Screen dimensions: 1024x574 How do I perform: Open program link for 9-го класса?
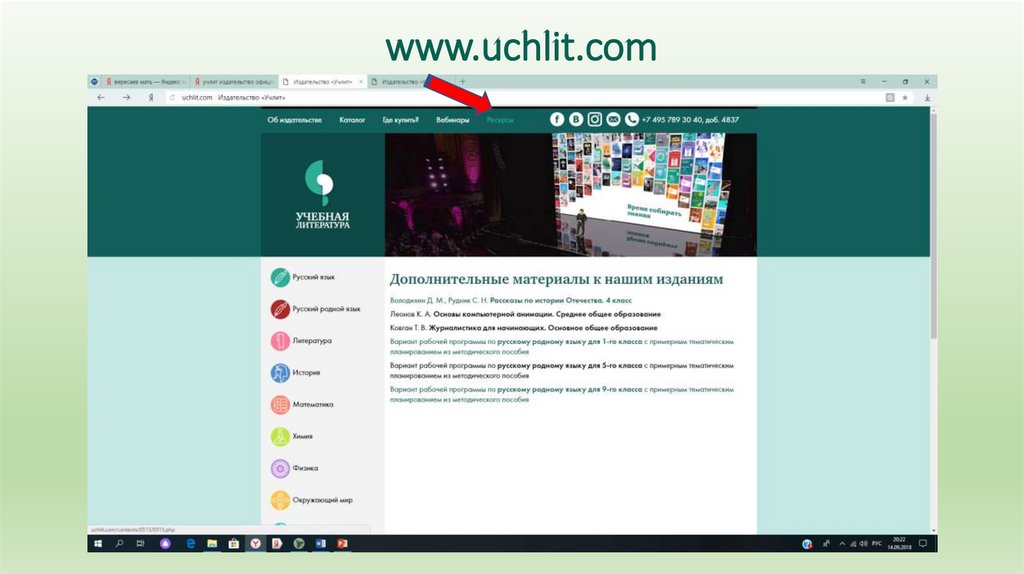click(x=562, y=394)
